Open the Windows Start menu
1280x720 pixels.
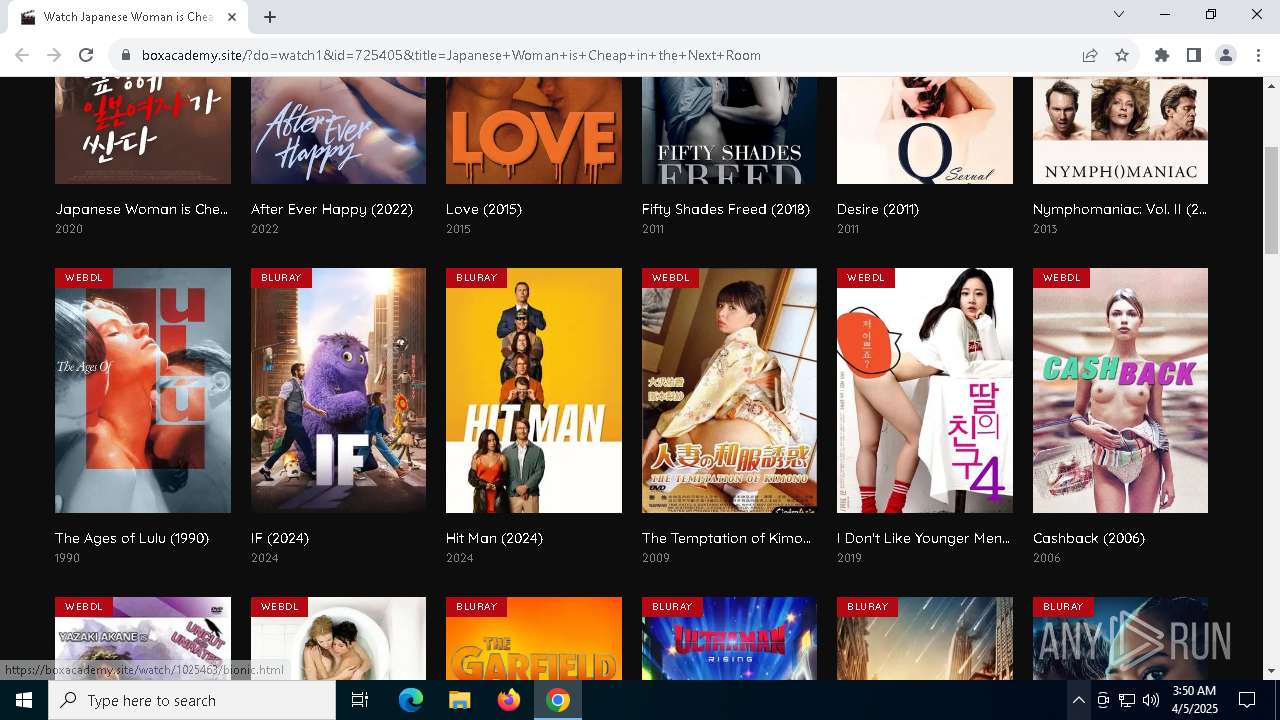tap(24, 700)
